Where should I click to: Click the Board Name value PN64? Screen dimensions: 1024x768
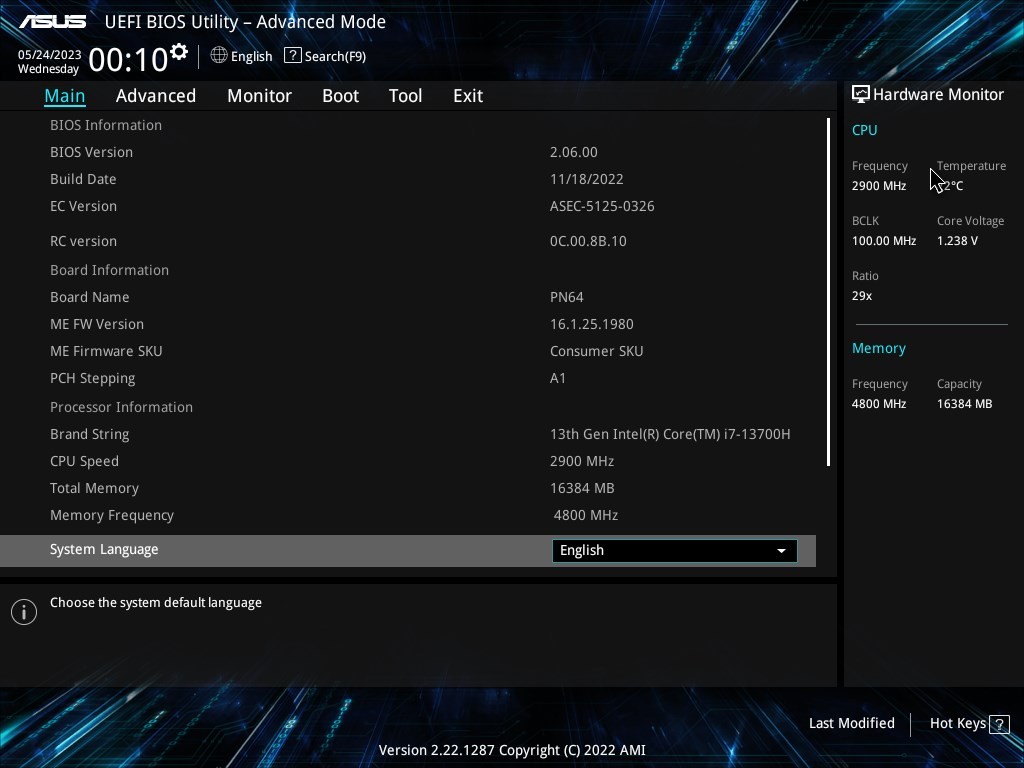point(566,297)
